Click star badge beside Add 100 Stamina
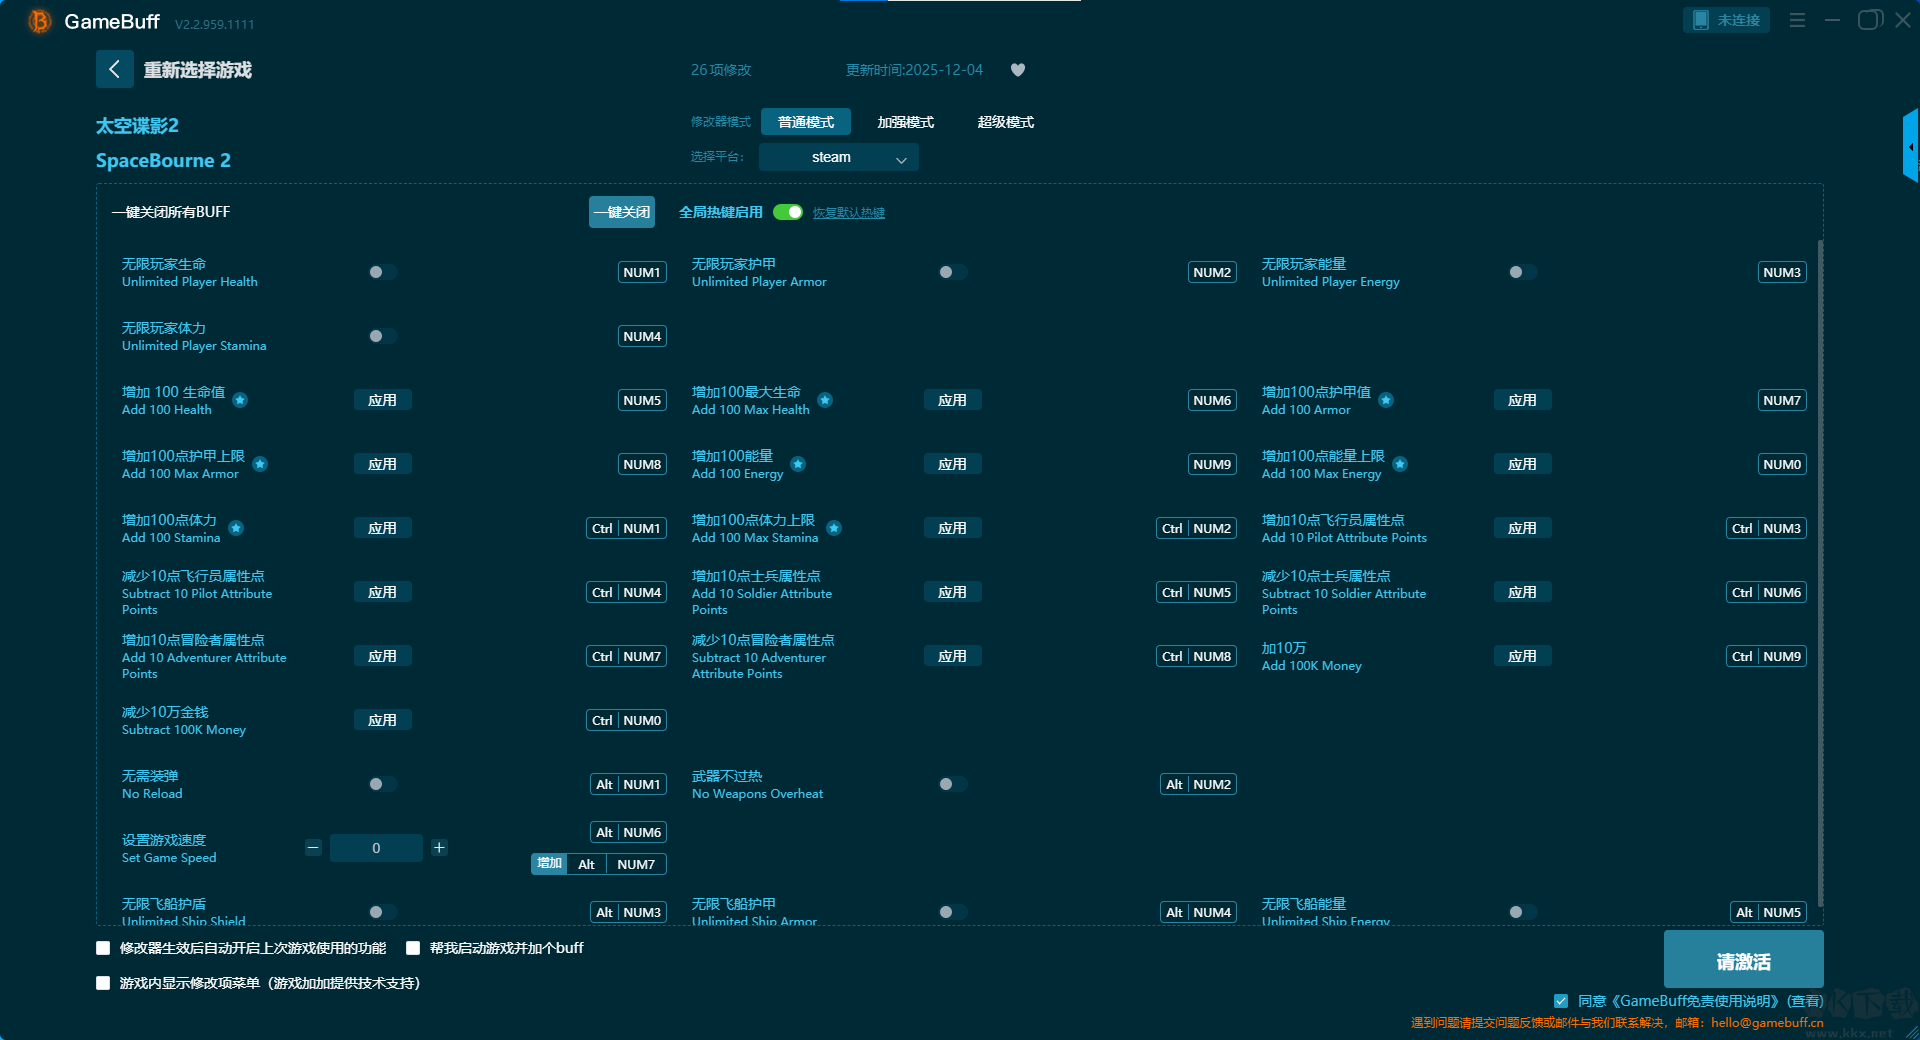This screenshot has width=1920, height=1040. click(x=236, y=528)
